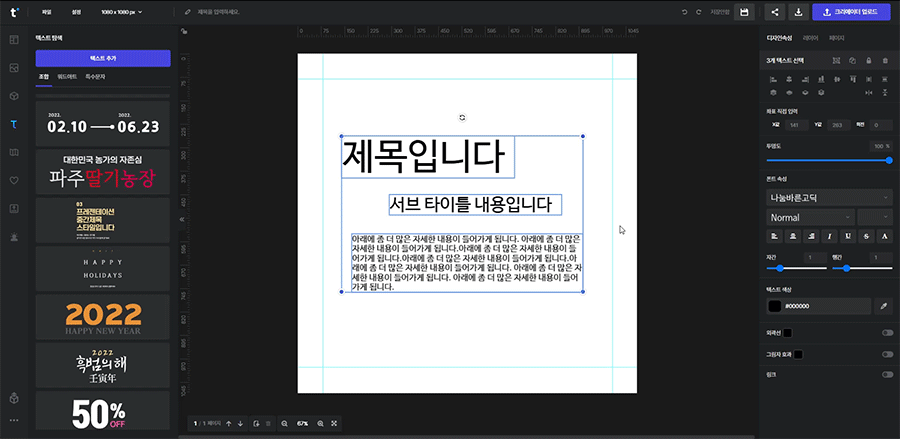Viewport: 900px width, 439px height.
Task: Open the Normal font weight dropdown
Action: point(810,217)
